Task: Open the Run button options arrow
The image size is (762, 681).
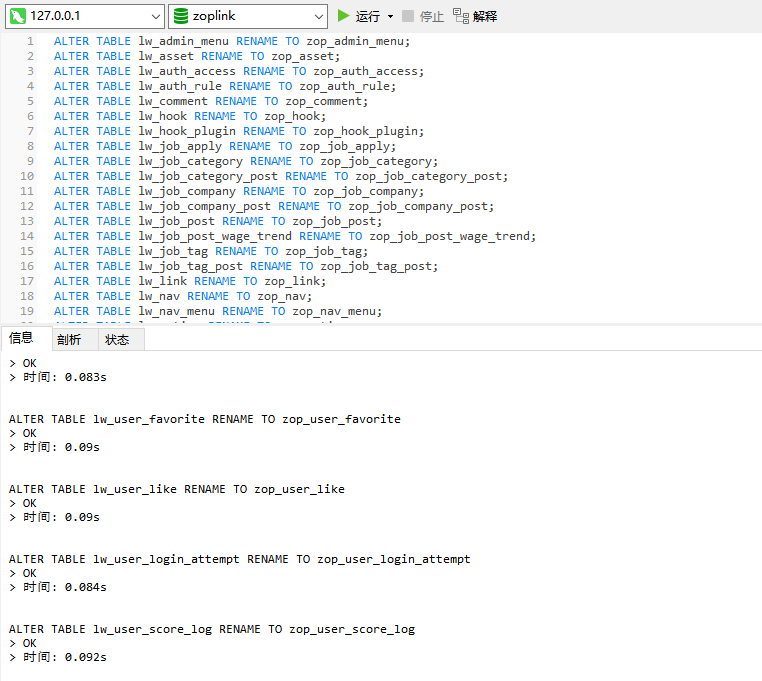Action: pos(390,17)
